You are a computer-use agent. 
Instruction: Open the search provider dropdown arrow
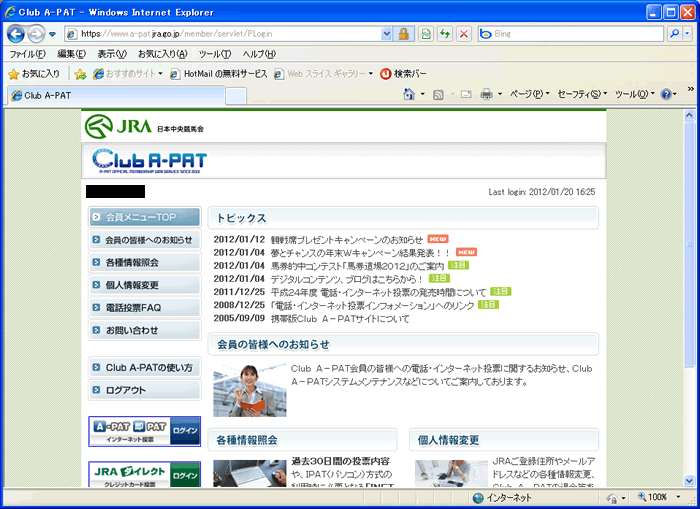687,34
